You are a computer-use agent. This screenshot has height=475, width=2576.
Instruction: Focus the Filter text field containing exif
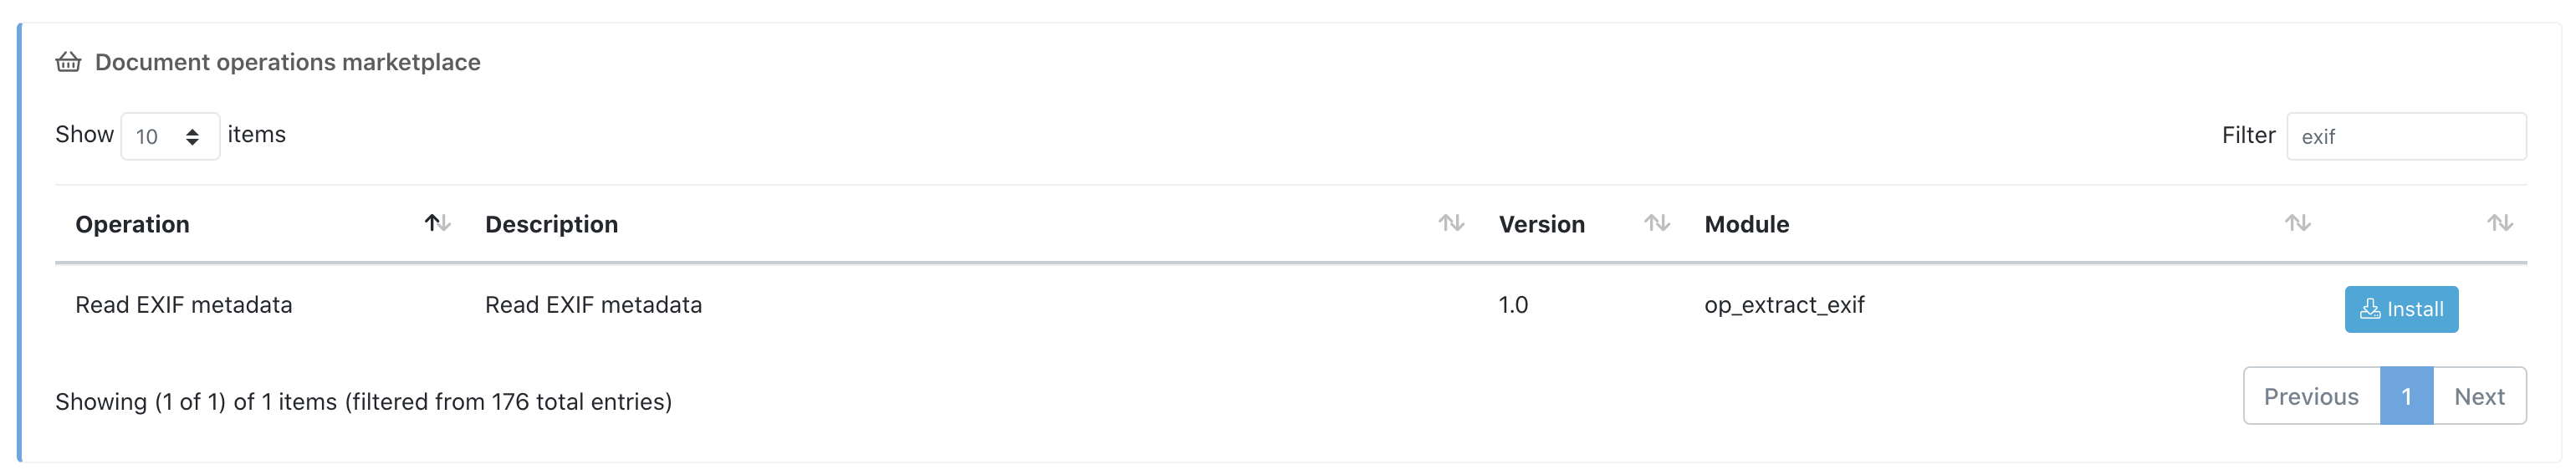[x=2405, y=136]
